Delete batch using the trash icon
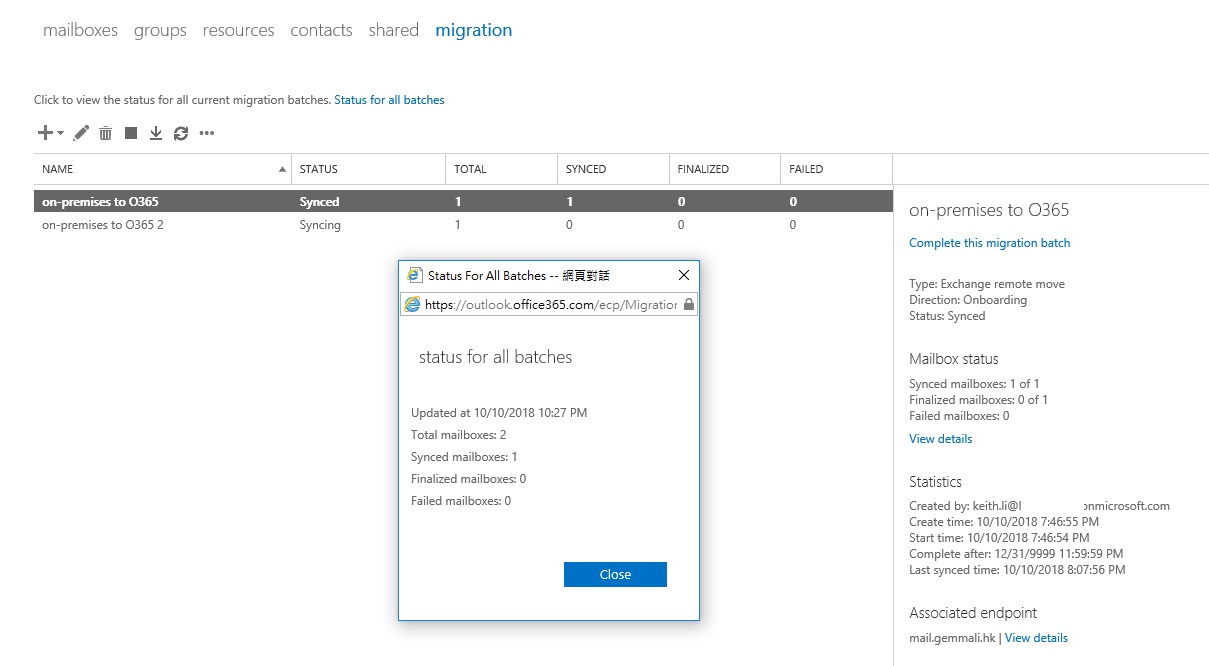Image resolution: width=1209 pixels, height=666 pixels. (x=105, y=132)
